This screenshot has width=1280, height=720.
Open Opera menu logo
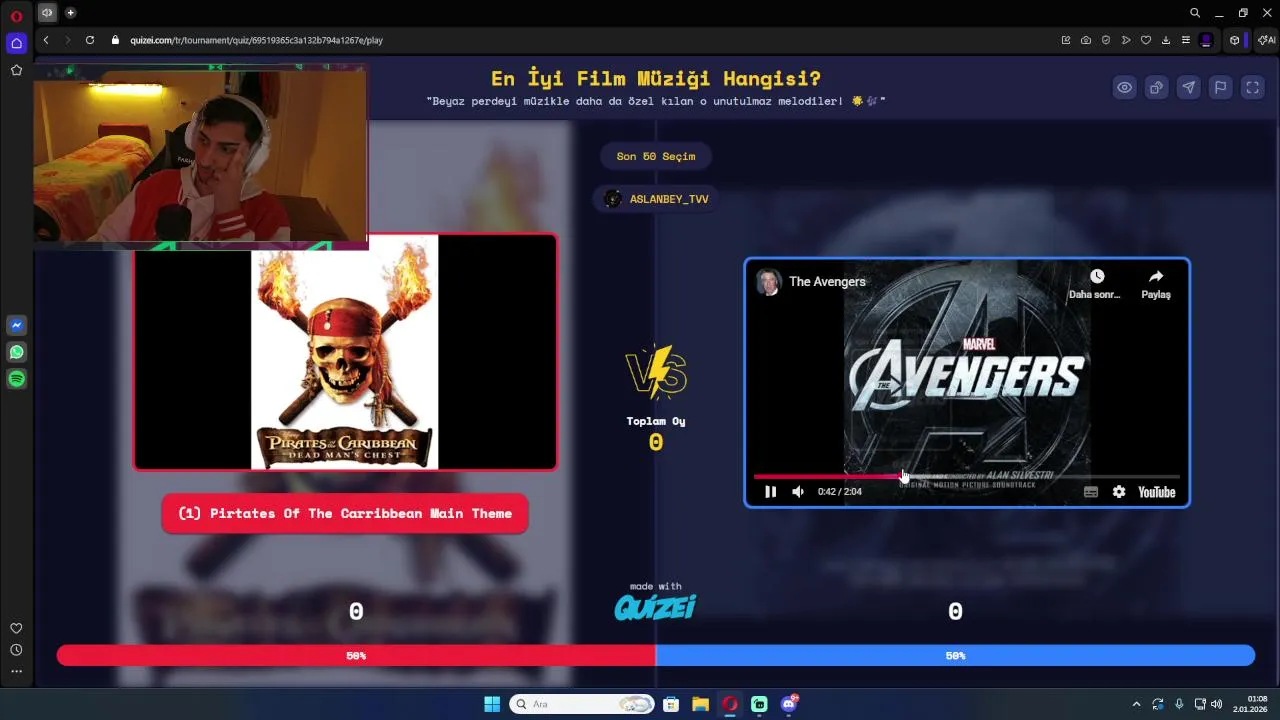[16, 15]
